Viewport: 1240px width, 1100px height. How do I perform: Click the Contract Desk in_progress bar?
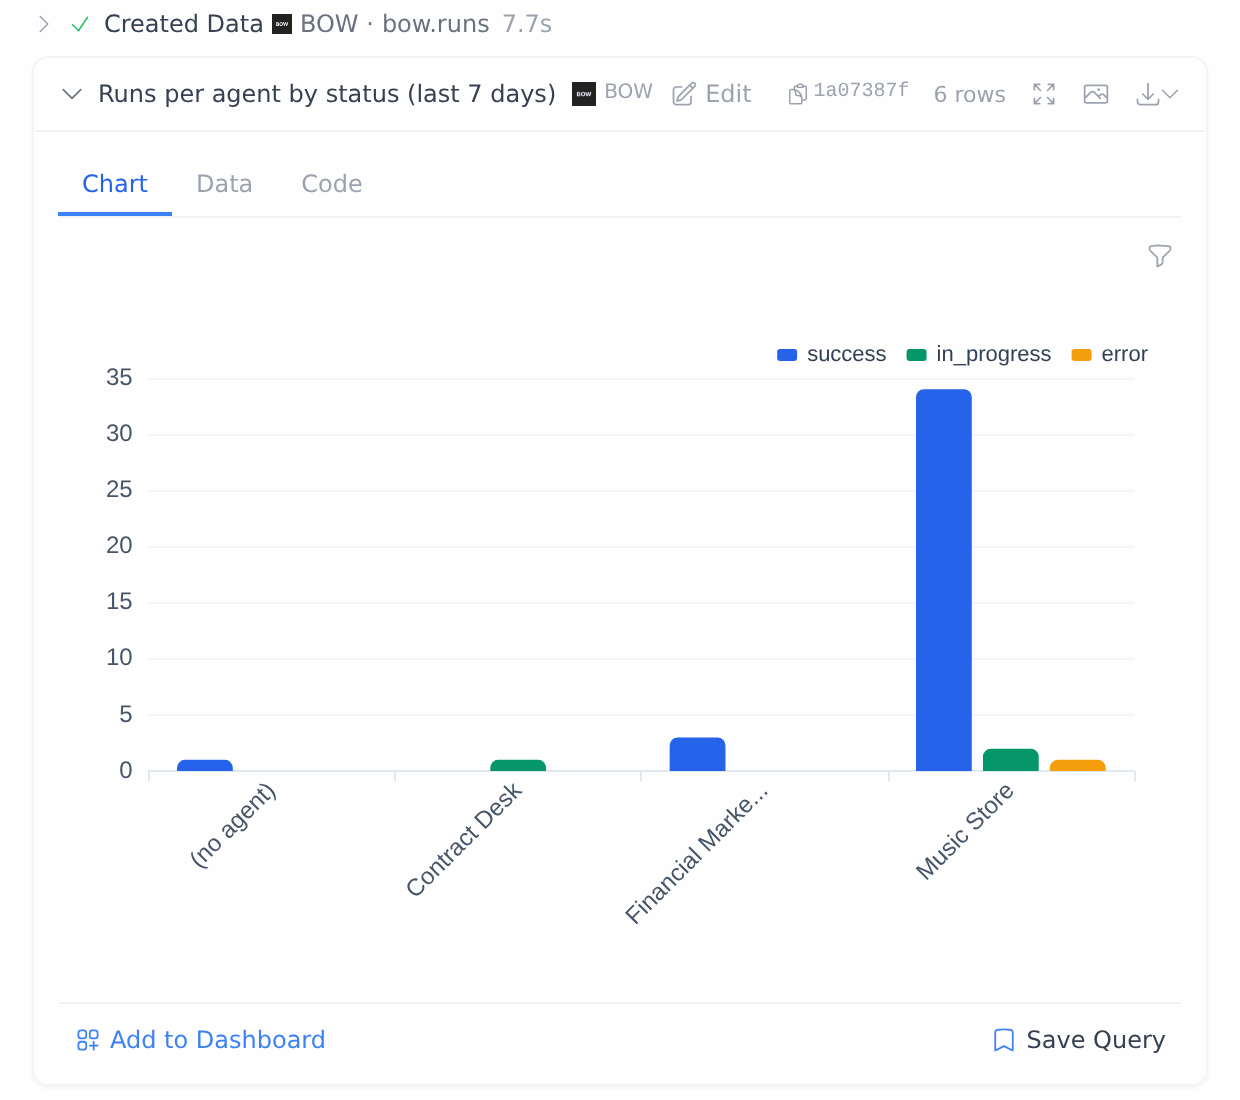(x=518, y=765)
